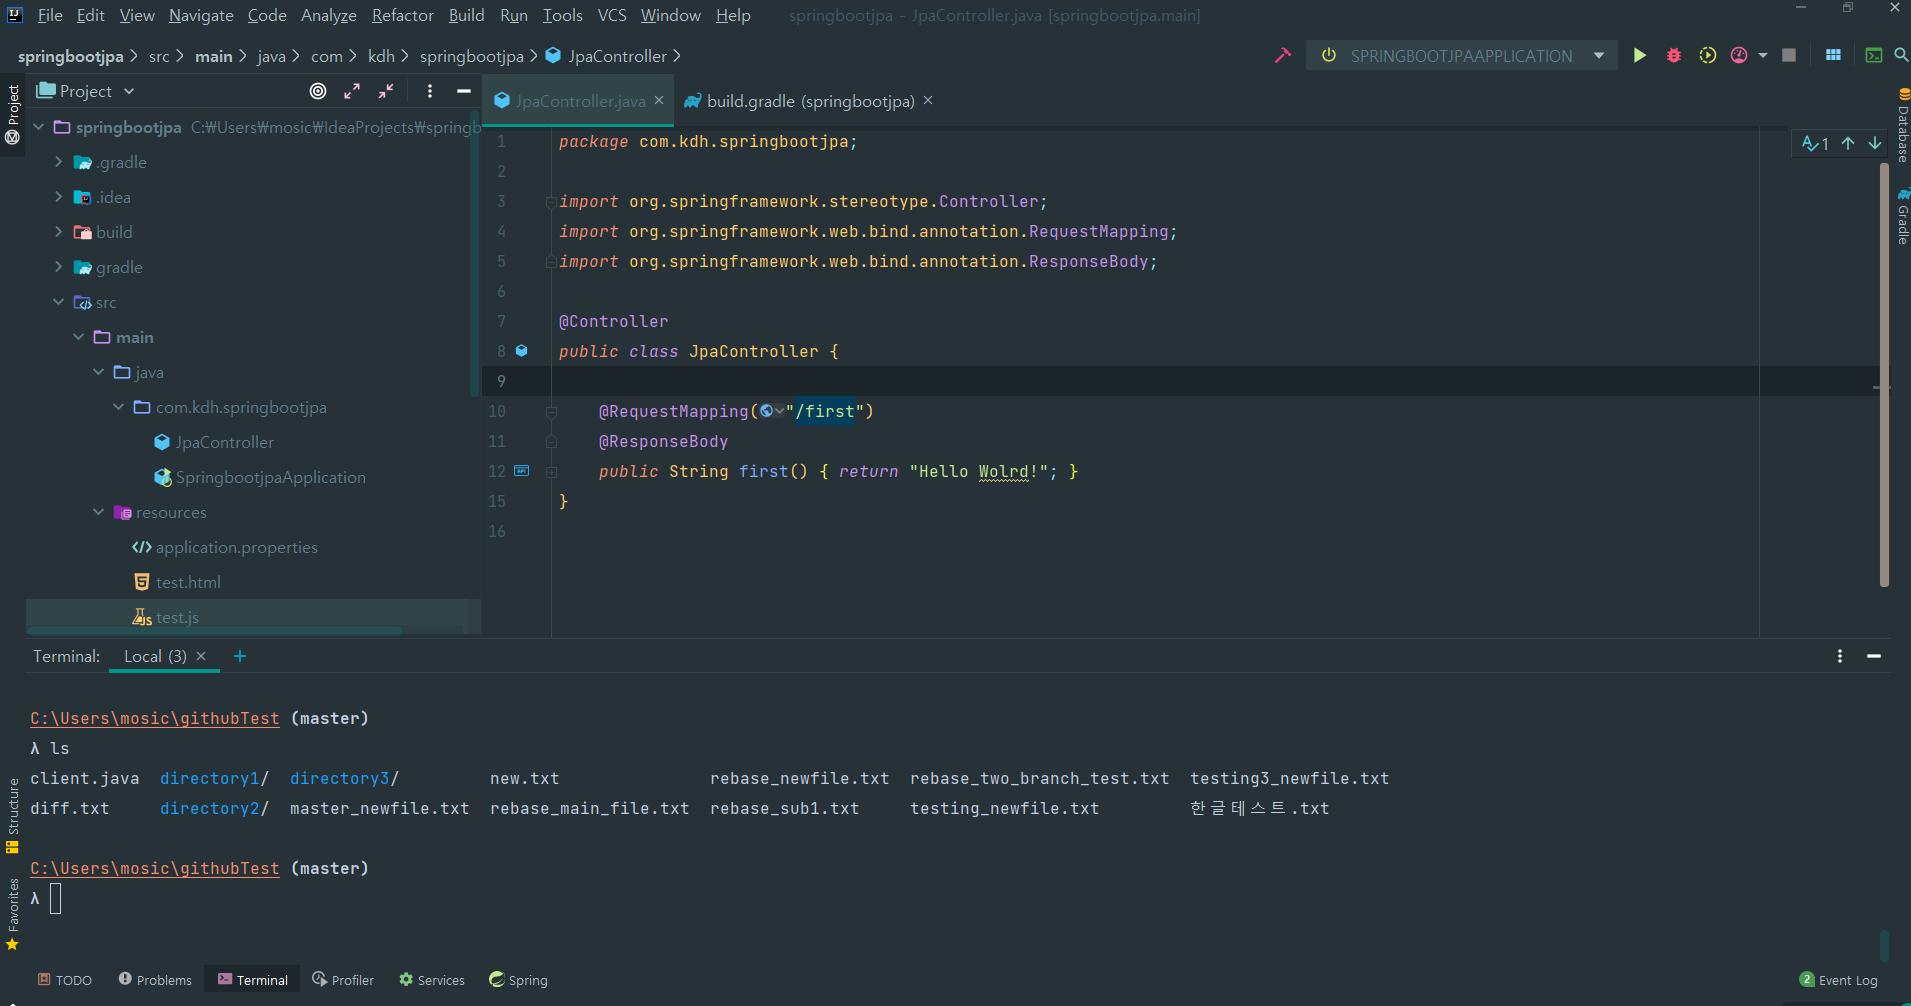Open the Refactor menu
1911x1006 pixels.
pyautogui.click(x=403, y=15)
